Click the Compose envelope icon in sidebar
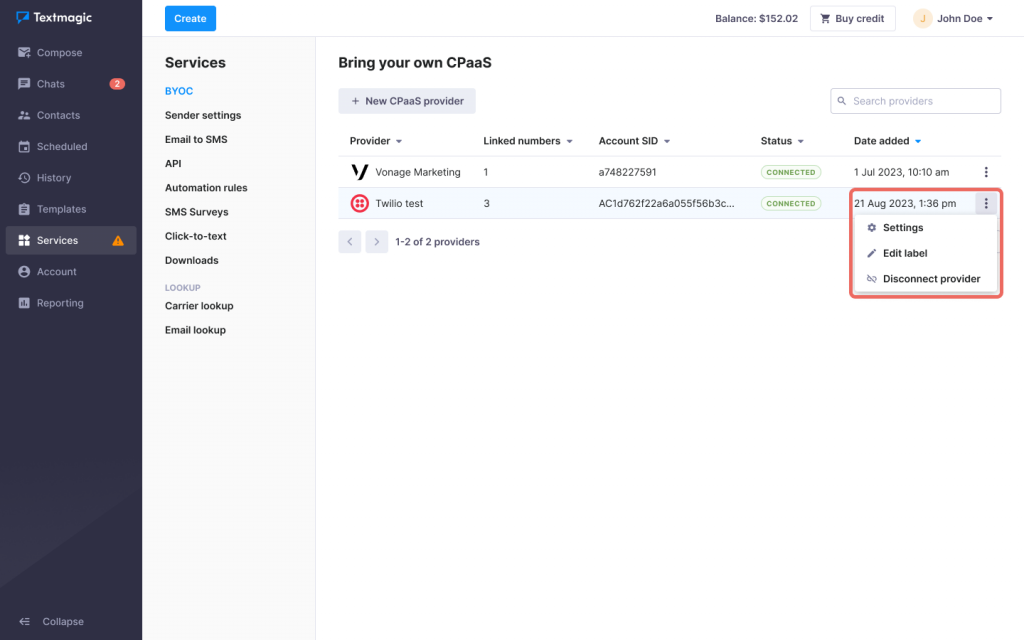The width and height of the screenshot is (1024, 640). pos(24,53)
